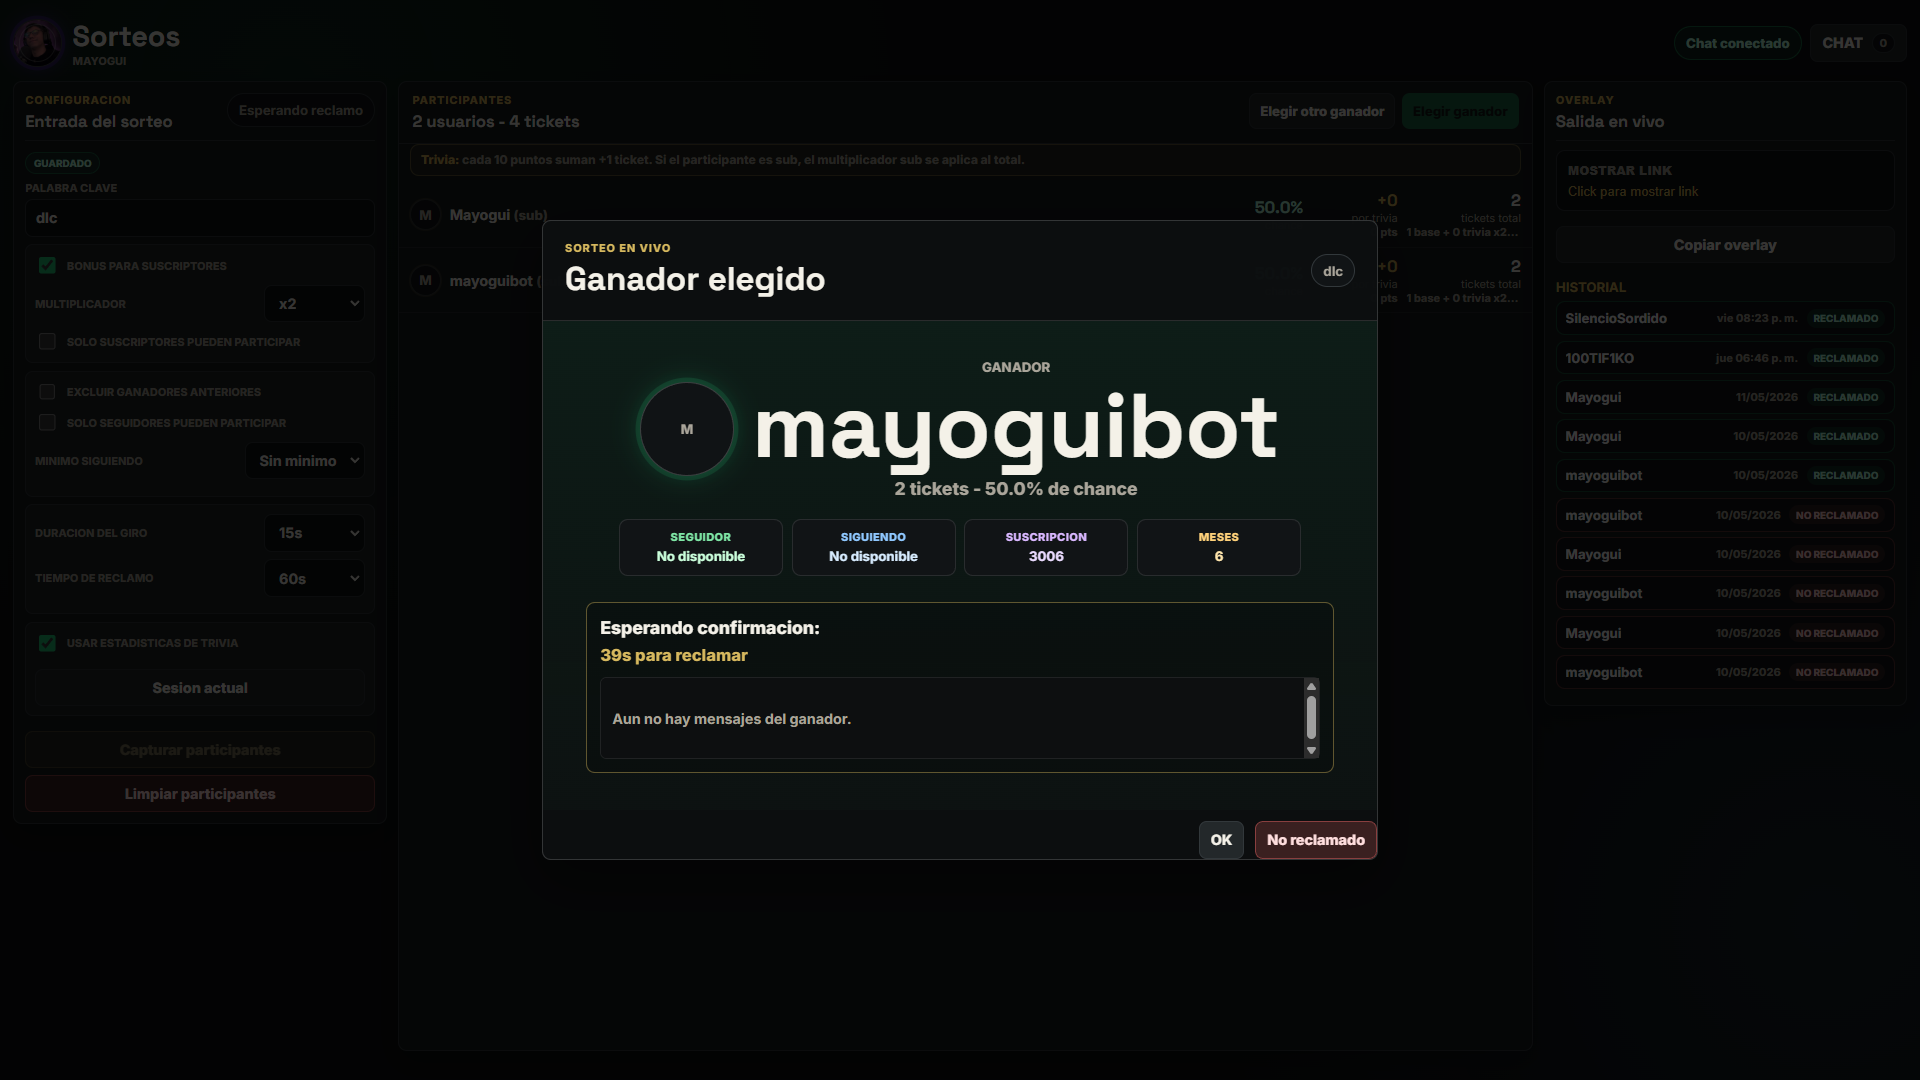Select SilencioSordido history entry
The image size is (1920, 1080).
pyautogui.click(x=1725, y=318)
